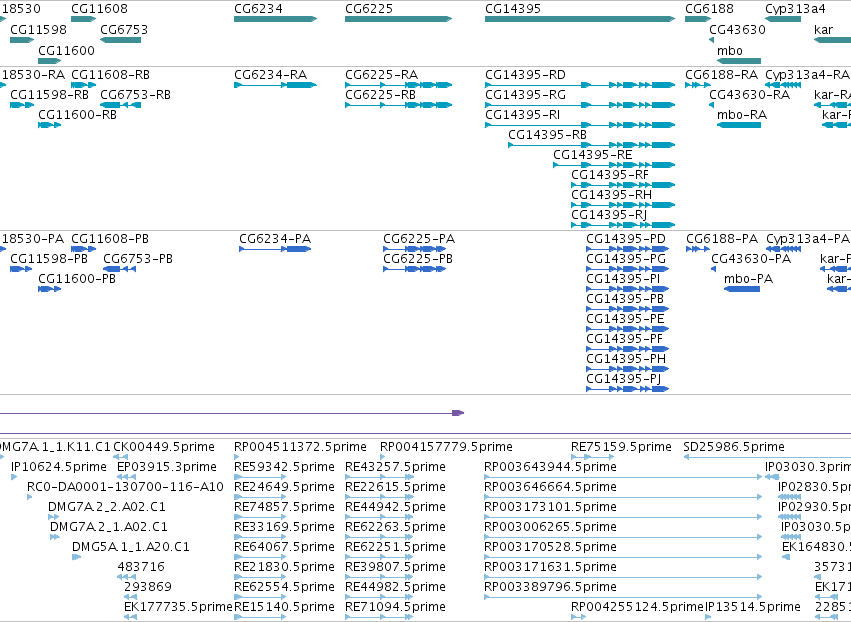The image size is (851, 622).
Task: Click the CG43630 gene label
Action: pyautogui.click(x=738, y=29)
